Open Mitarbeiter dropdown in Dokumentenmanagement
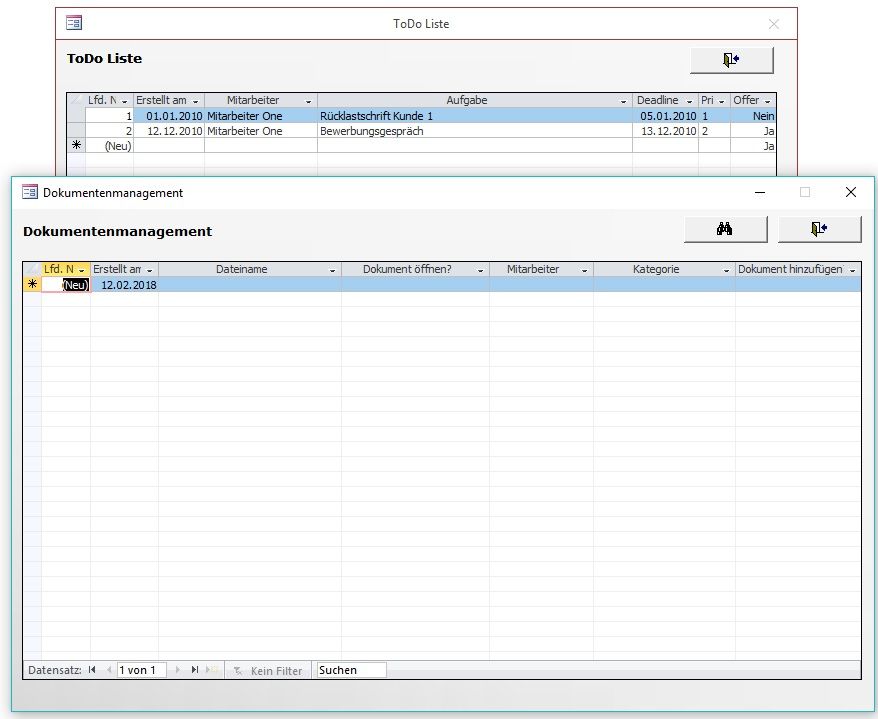 coord(585,270)
